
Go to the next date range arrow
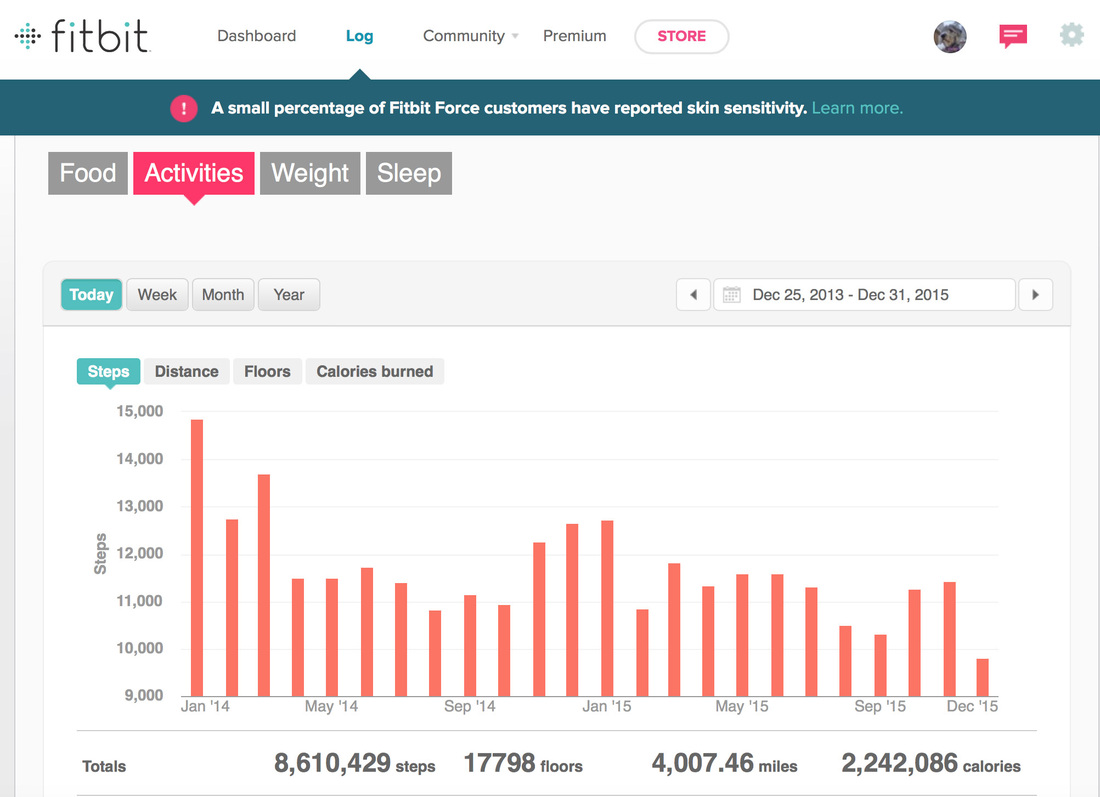pyautogui.click(x=1035, y=295)
